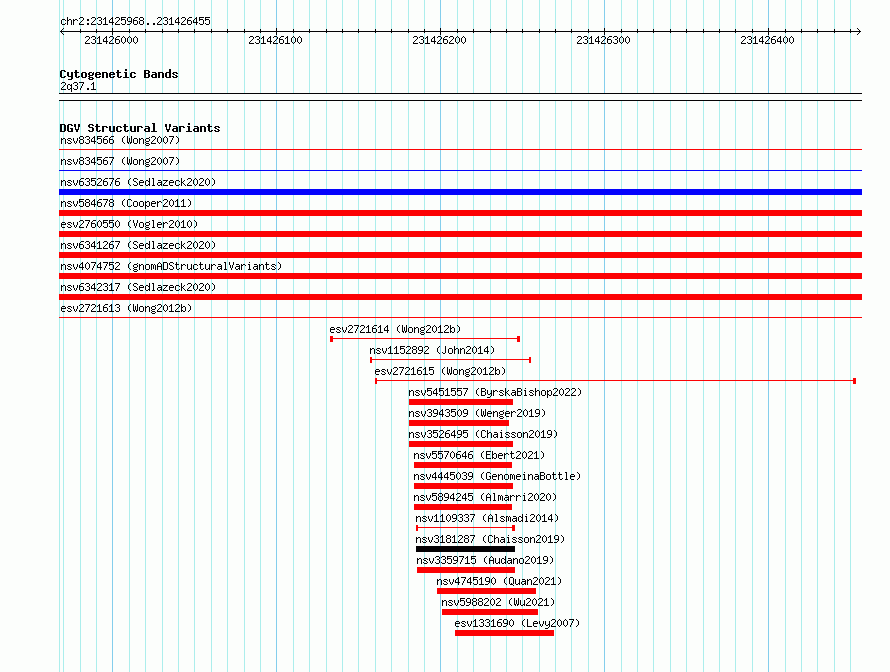Screen dimensions: 890x672
Task: Open the esv2721615 (Wong2012b) variant label
Action: 440,371
